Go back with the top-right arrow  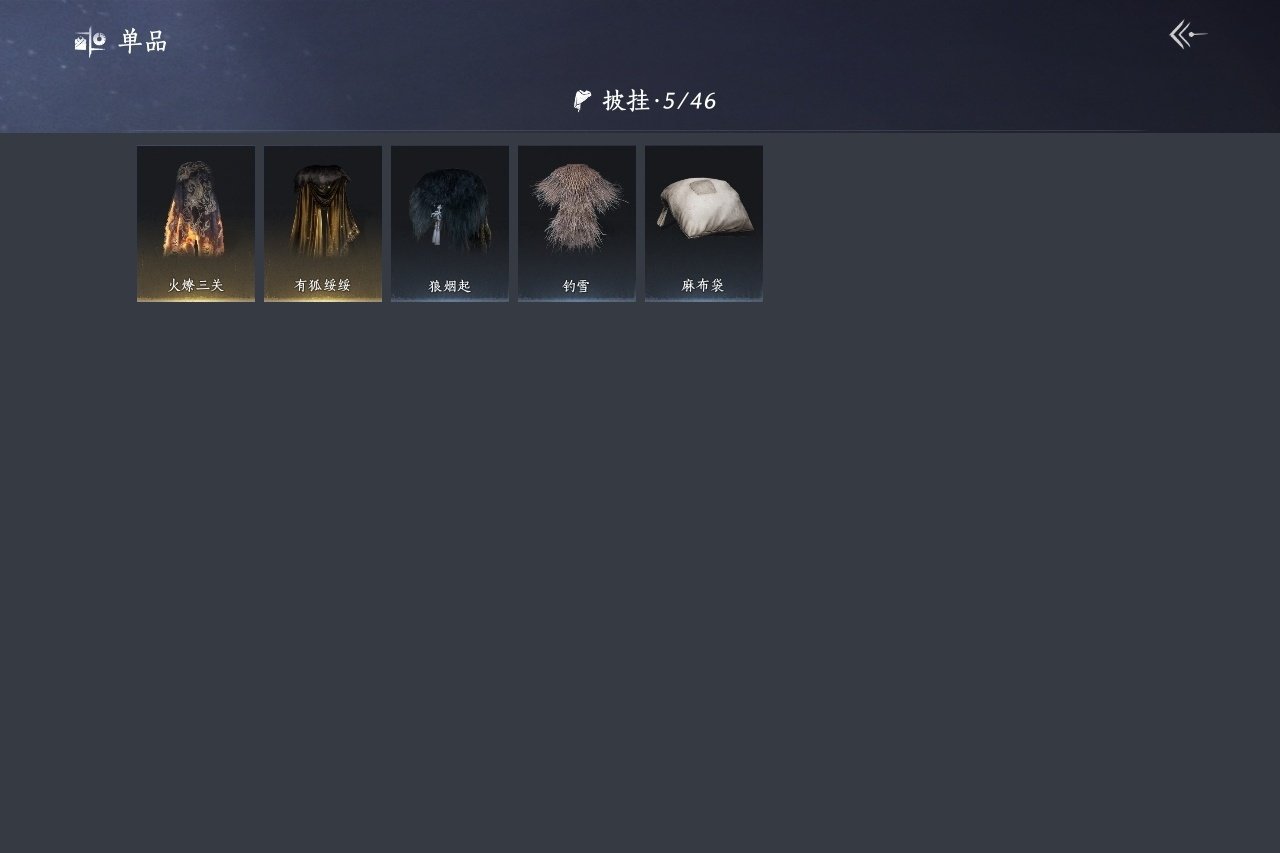(1188, 35)
